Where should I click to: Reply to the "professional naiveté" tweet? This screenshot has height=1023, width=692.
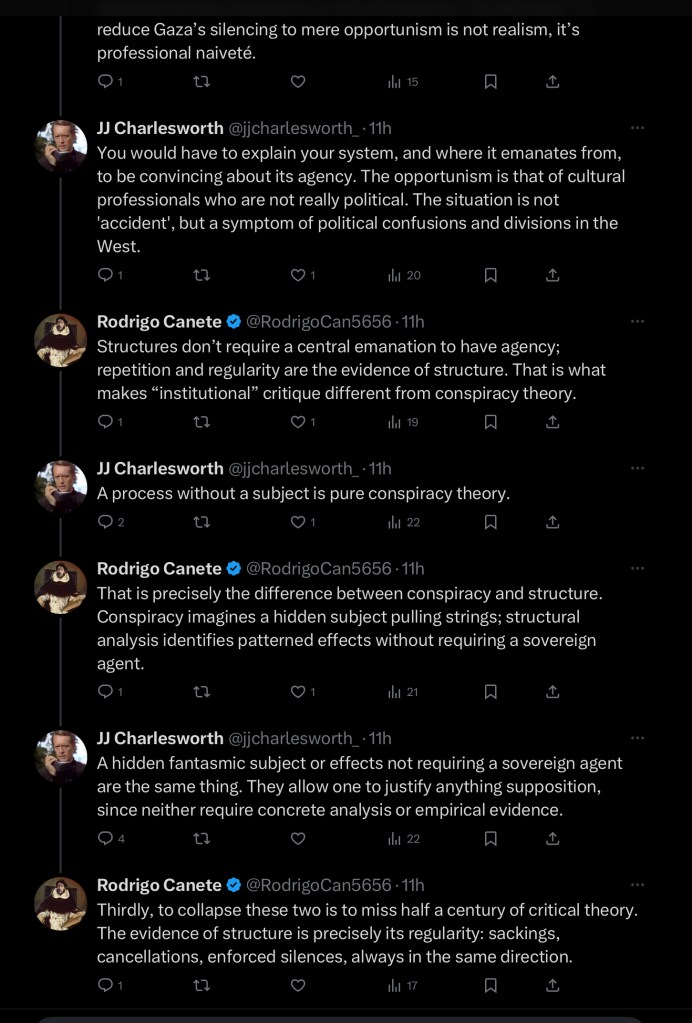click(x=105, y=82)
